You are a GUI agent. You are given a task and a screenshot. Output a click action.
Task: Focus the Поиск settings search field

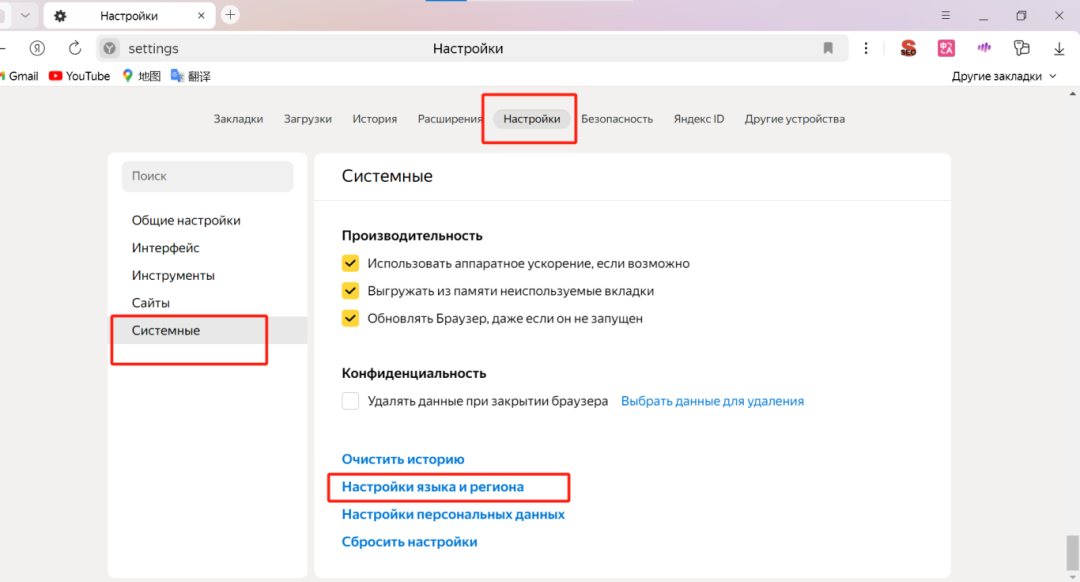coord(207,176)
